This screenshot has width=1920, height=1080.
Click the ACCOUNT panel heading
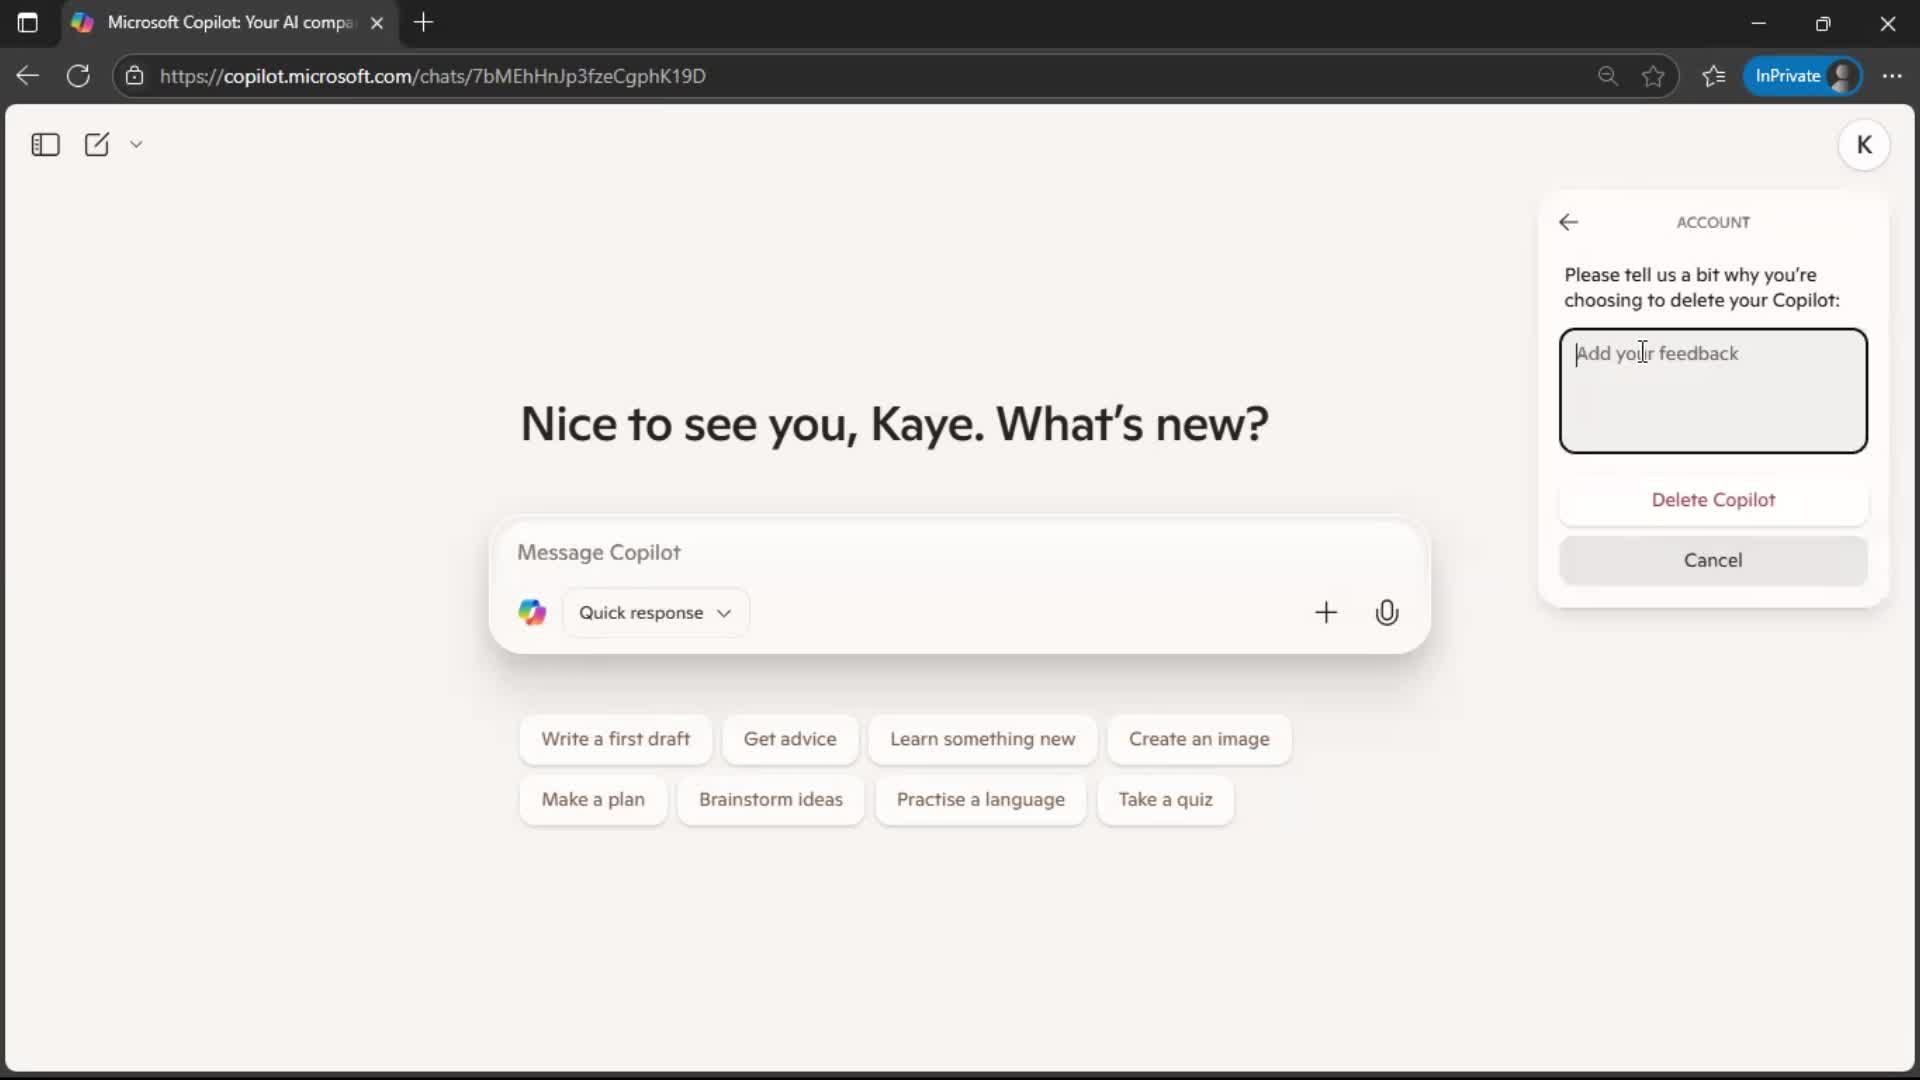click(x=1713, y=222)
